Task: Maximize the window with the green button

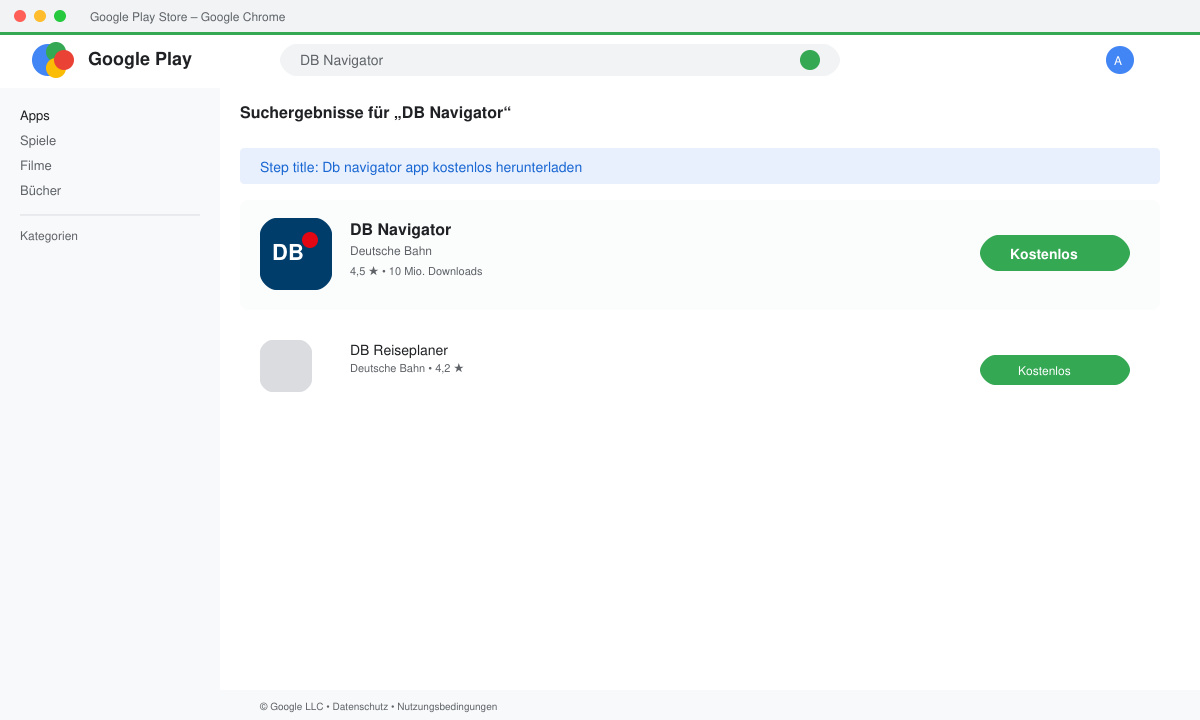Action: [x=60, y=16]
